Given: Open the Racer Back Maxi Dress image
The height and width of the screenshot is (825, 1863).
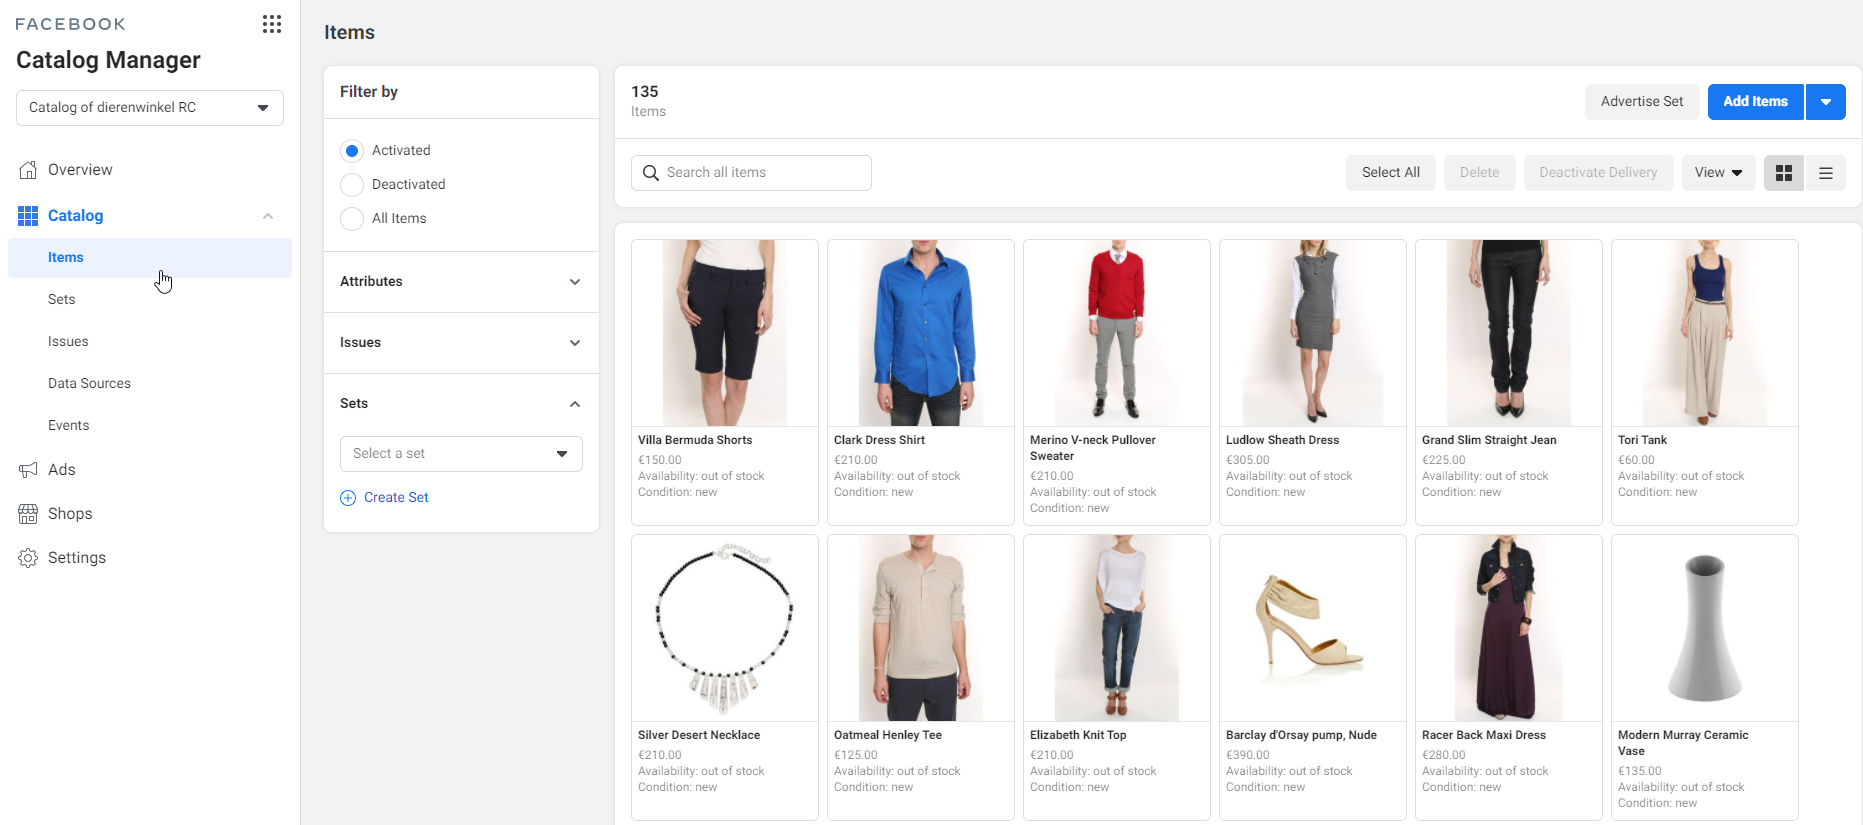Looking at the screenshot, I should 1509,628.
